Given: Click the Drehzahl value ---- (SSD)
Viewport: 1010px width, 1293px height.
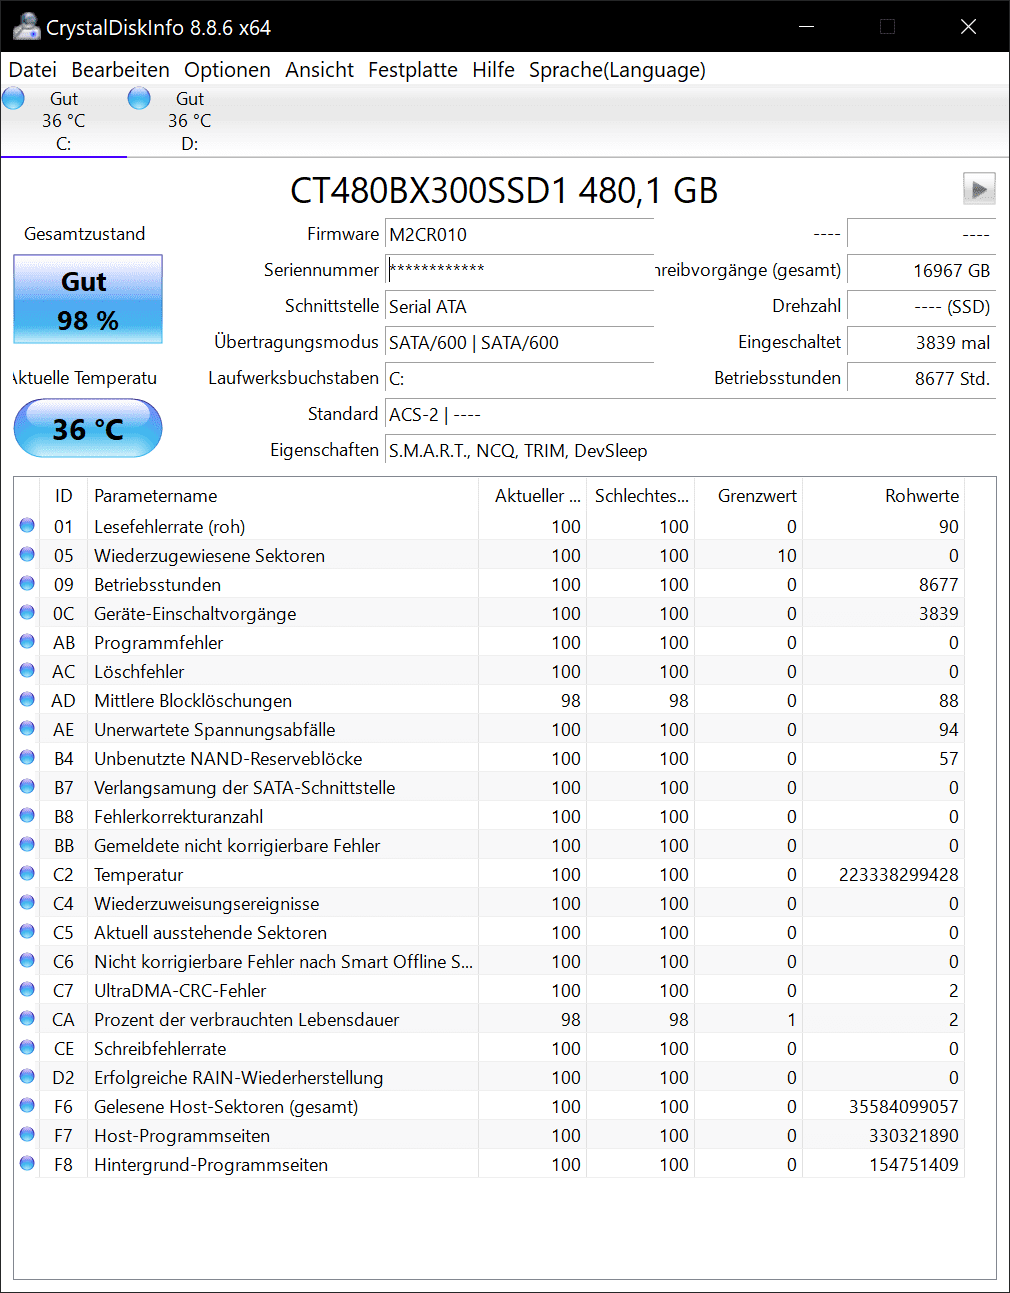Looking at the screenshot, I should pyautogui.click(x=921, y=306).
